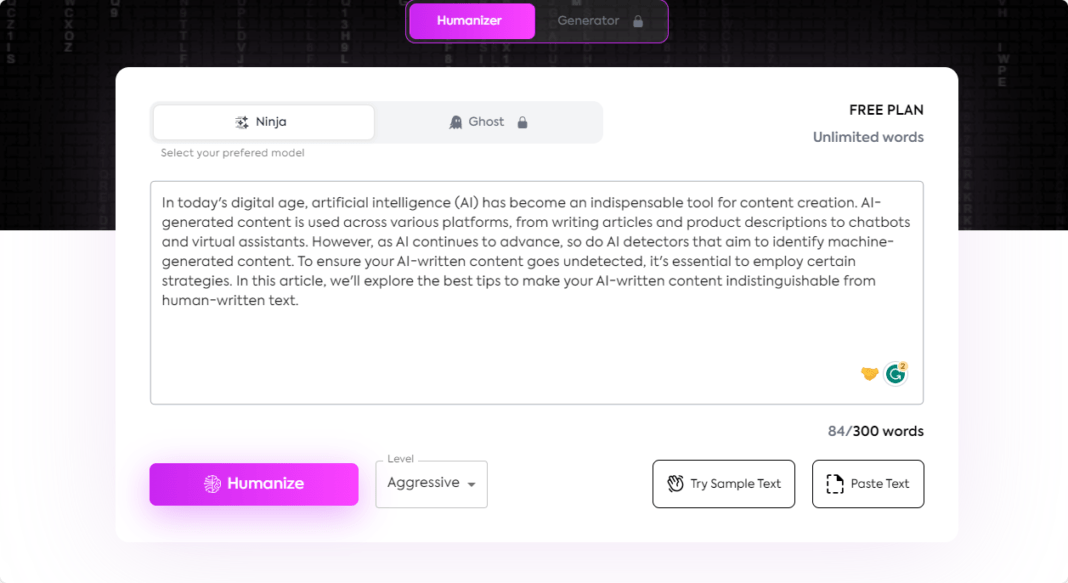
Task: Switch to the Ghost model
Action: 486,121
